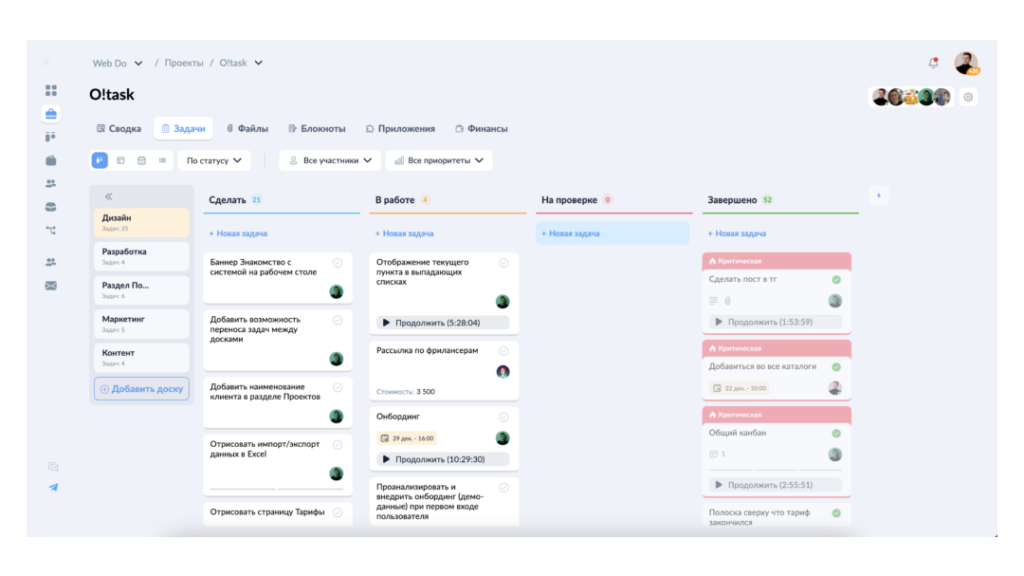The height and width of the screenshot is (576, 1024).
Task: Click the mail envelope icon in sidebar
Action: click(x=51, y=285)
